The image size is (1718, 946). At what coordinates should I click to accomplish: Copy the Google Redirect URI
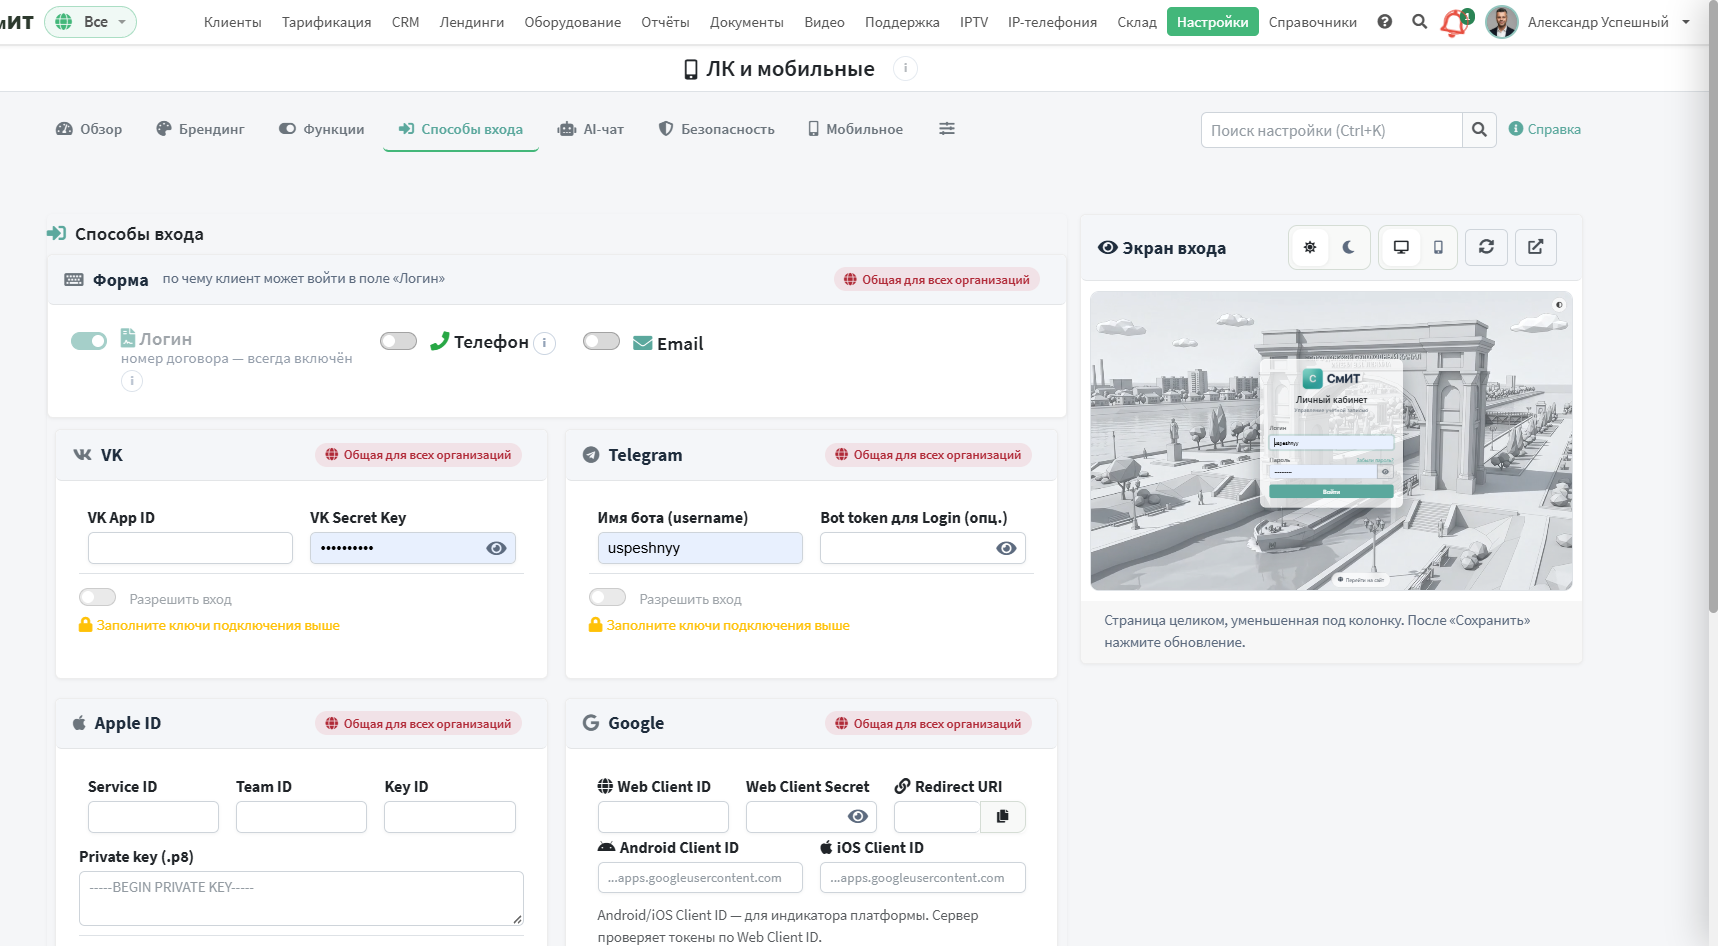pyautogui.click(x=1003, y=817)
